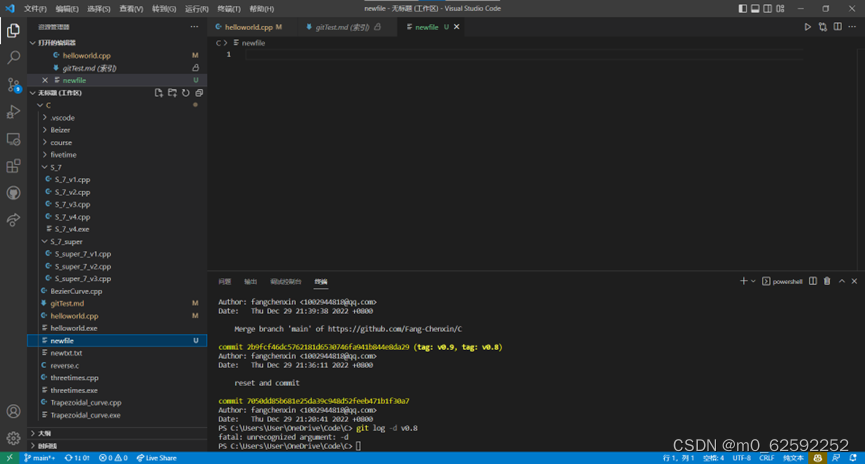Toggle secondary sidebar layout button
Screen dimensions: 865x464
pos(767,8)
